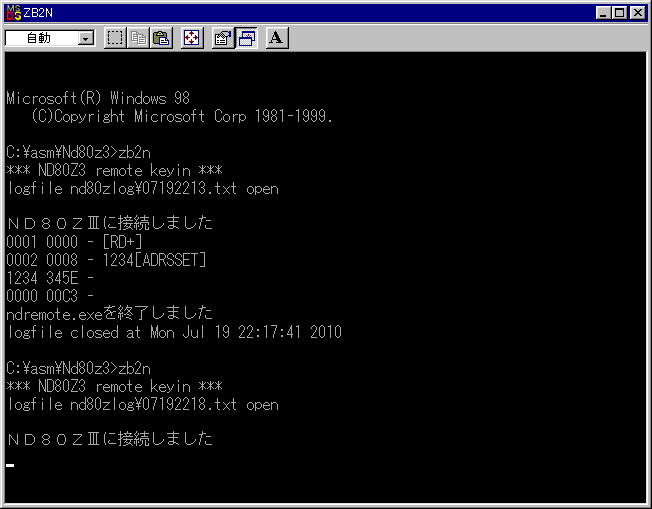Click the 'logfile closed at Mon Jul 19' line
Image resolution: width=652 pixels, height=509 pixels.
click(174, 332)
